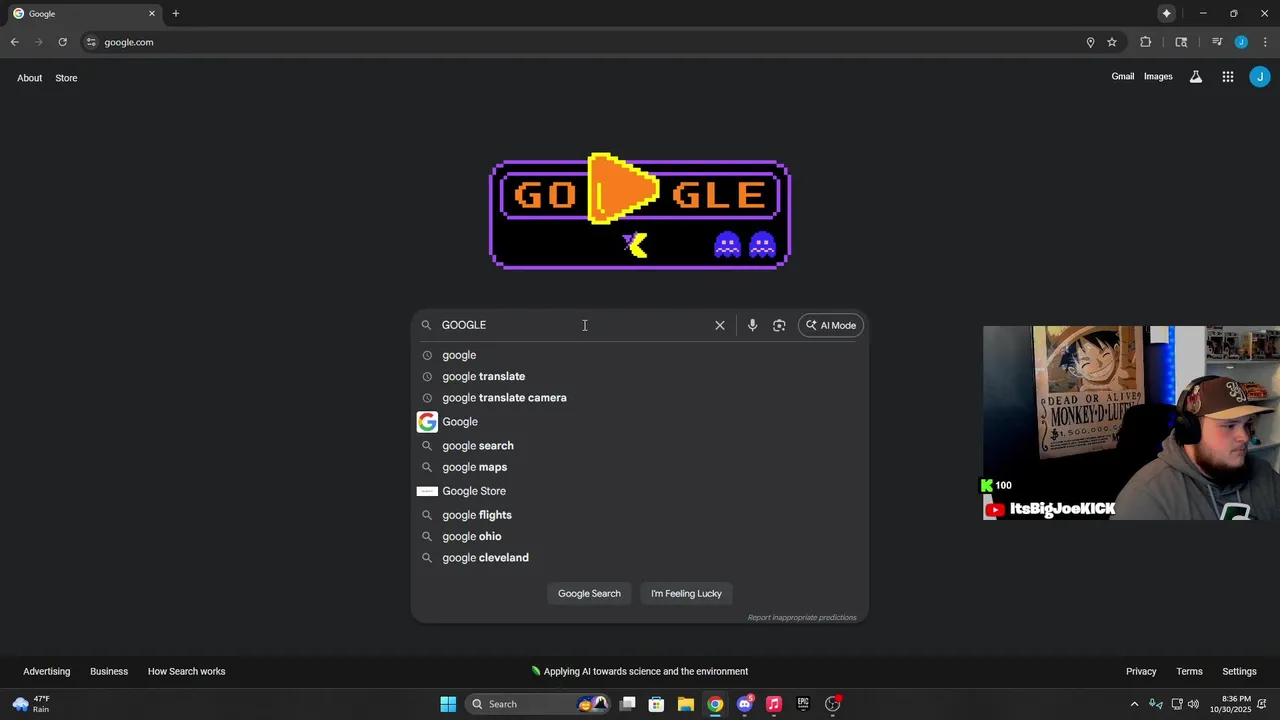Click the Extensions puzzle icon
The width and height of the screenshot is (1280, 720).
pos(1146,42)
